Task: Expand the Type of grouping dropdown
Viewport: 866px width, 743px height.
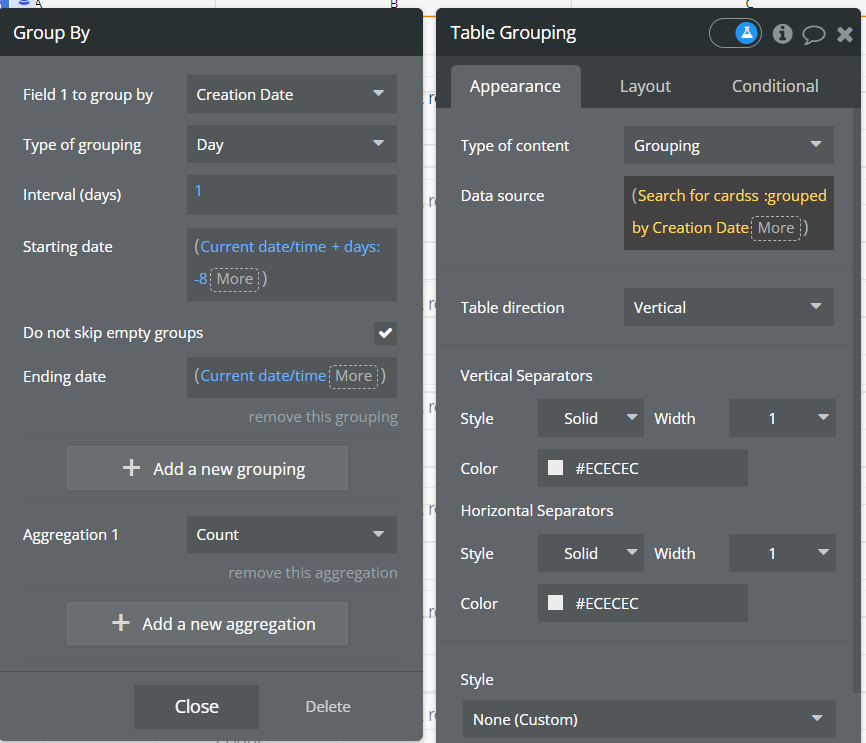Action: (291, 144)
